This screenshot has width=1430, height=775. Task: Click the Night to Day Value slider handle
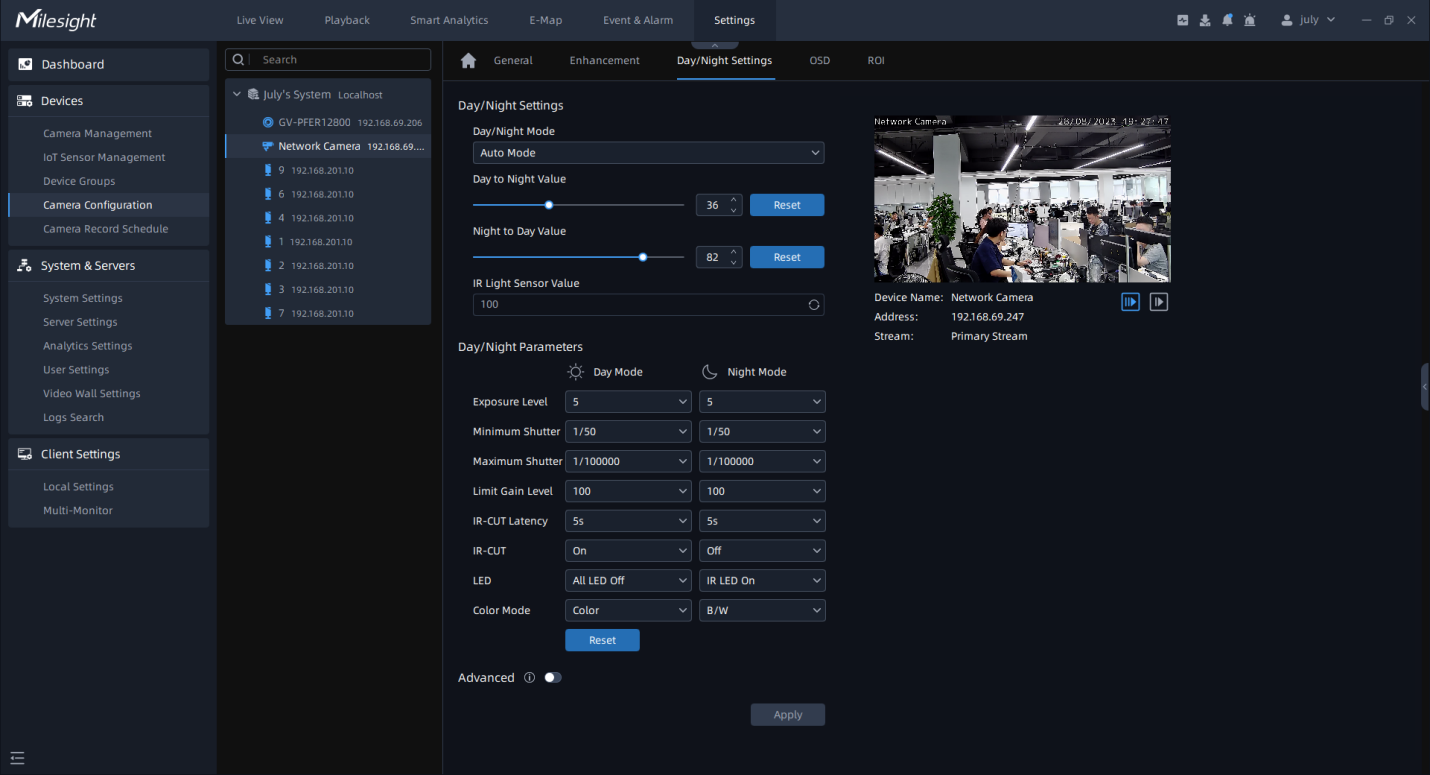[x=643, y=257]
